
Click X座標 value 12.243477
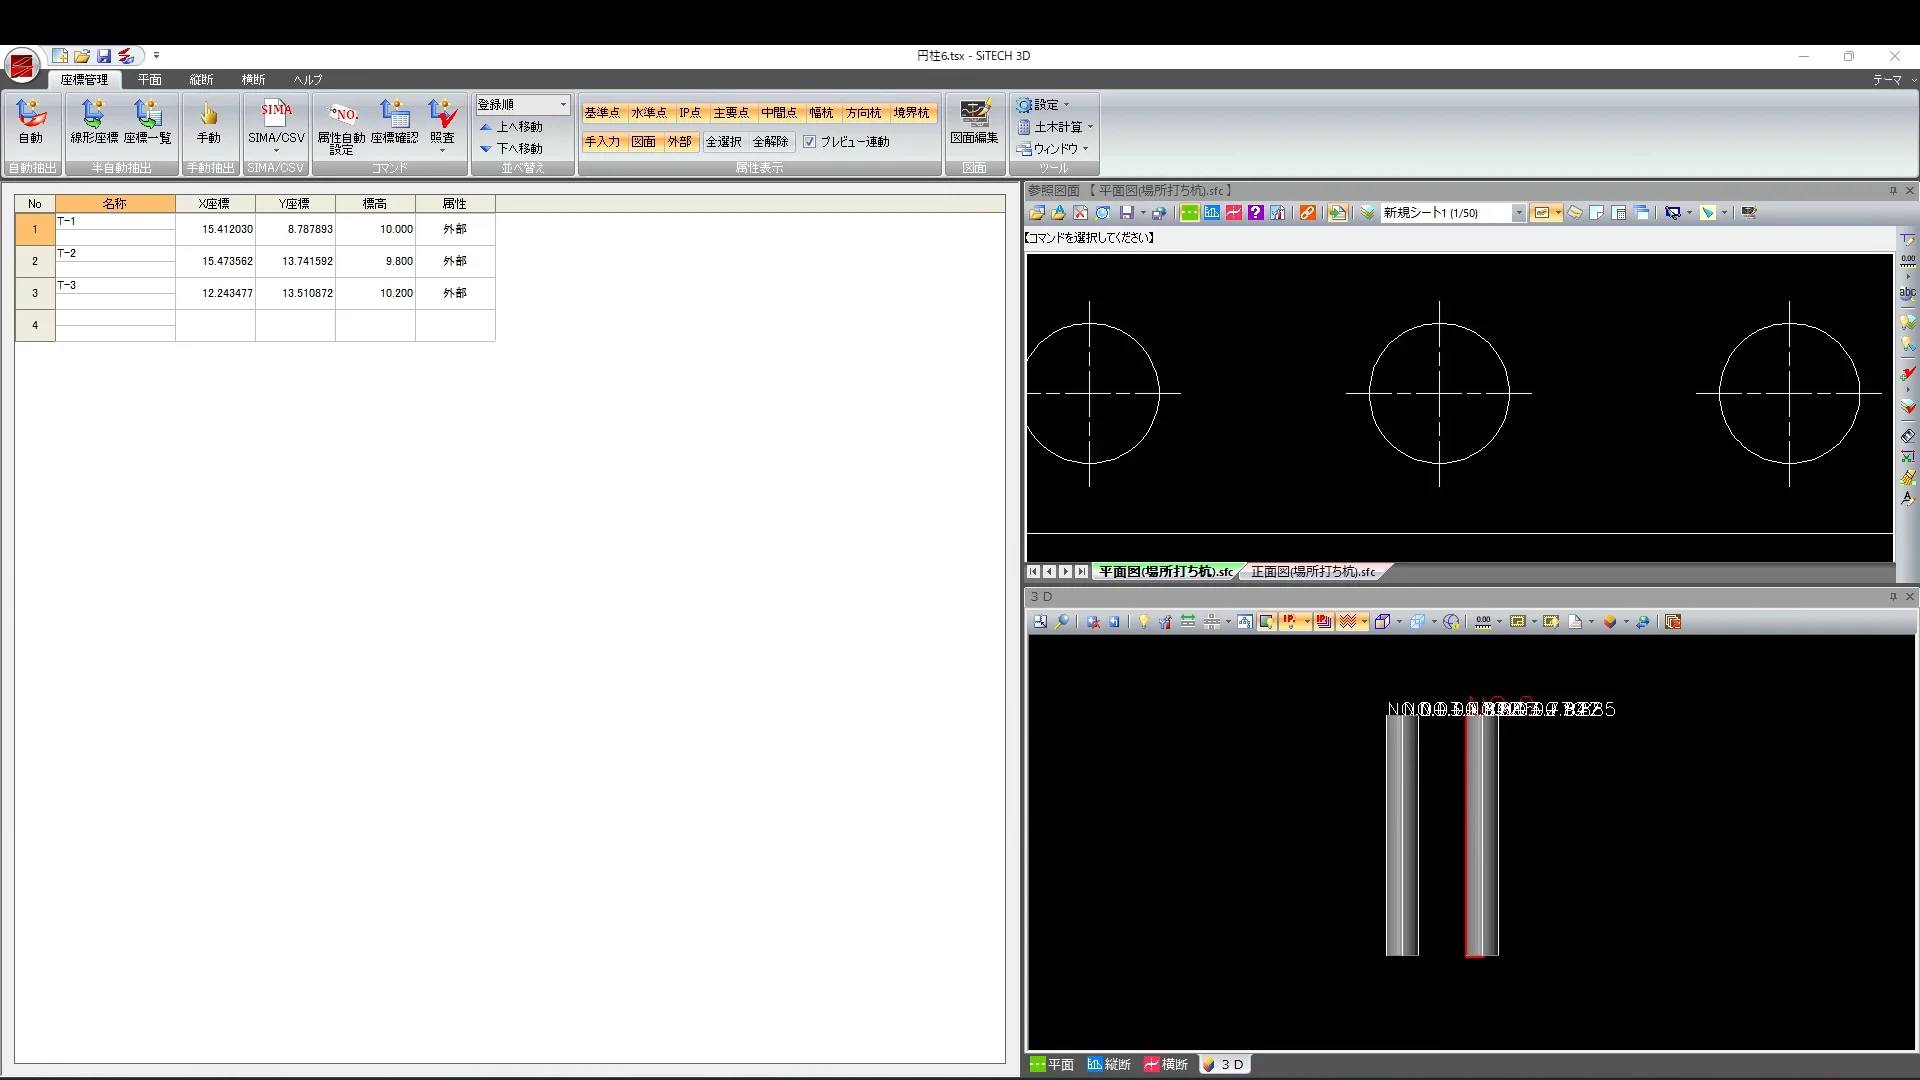tap(216, 293)
